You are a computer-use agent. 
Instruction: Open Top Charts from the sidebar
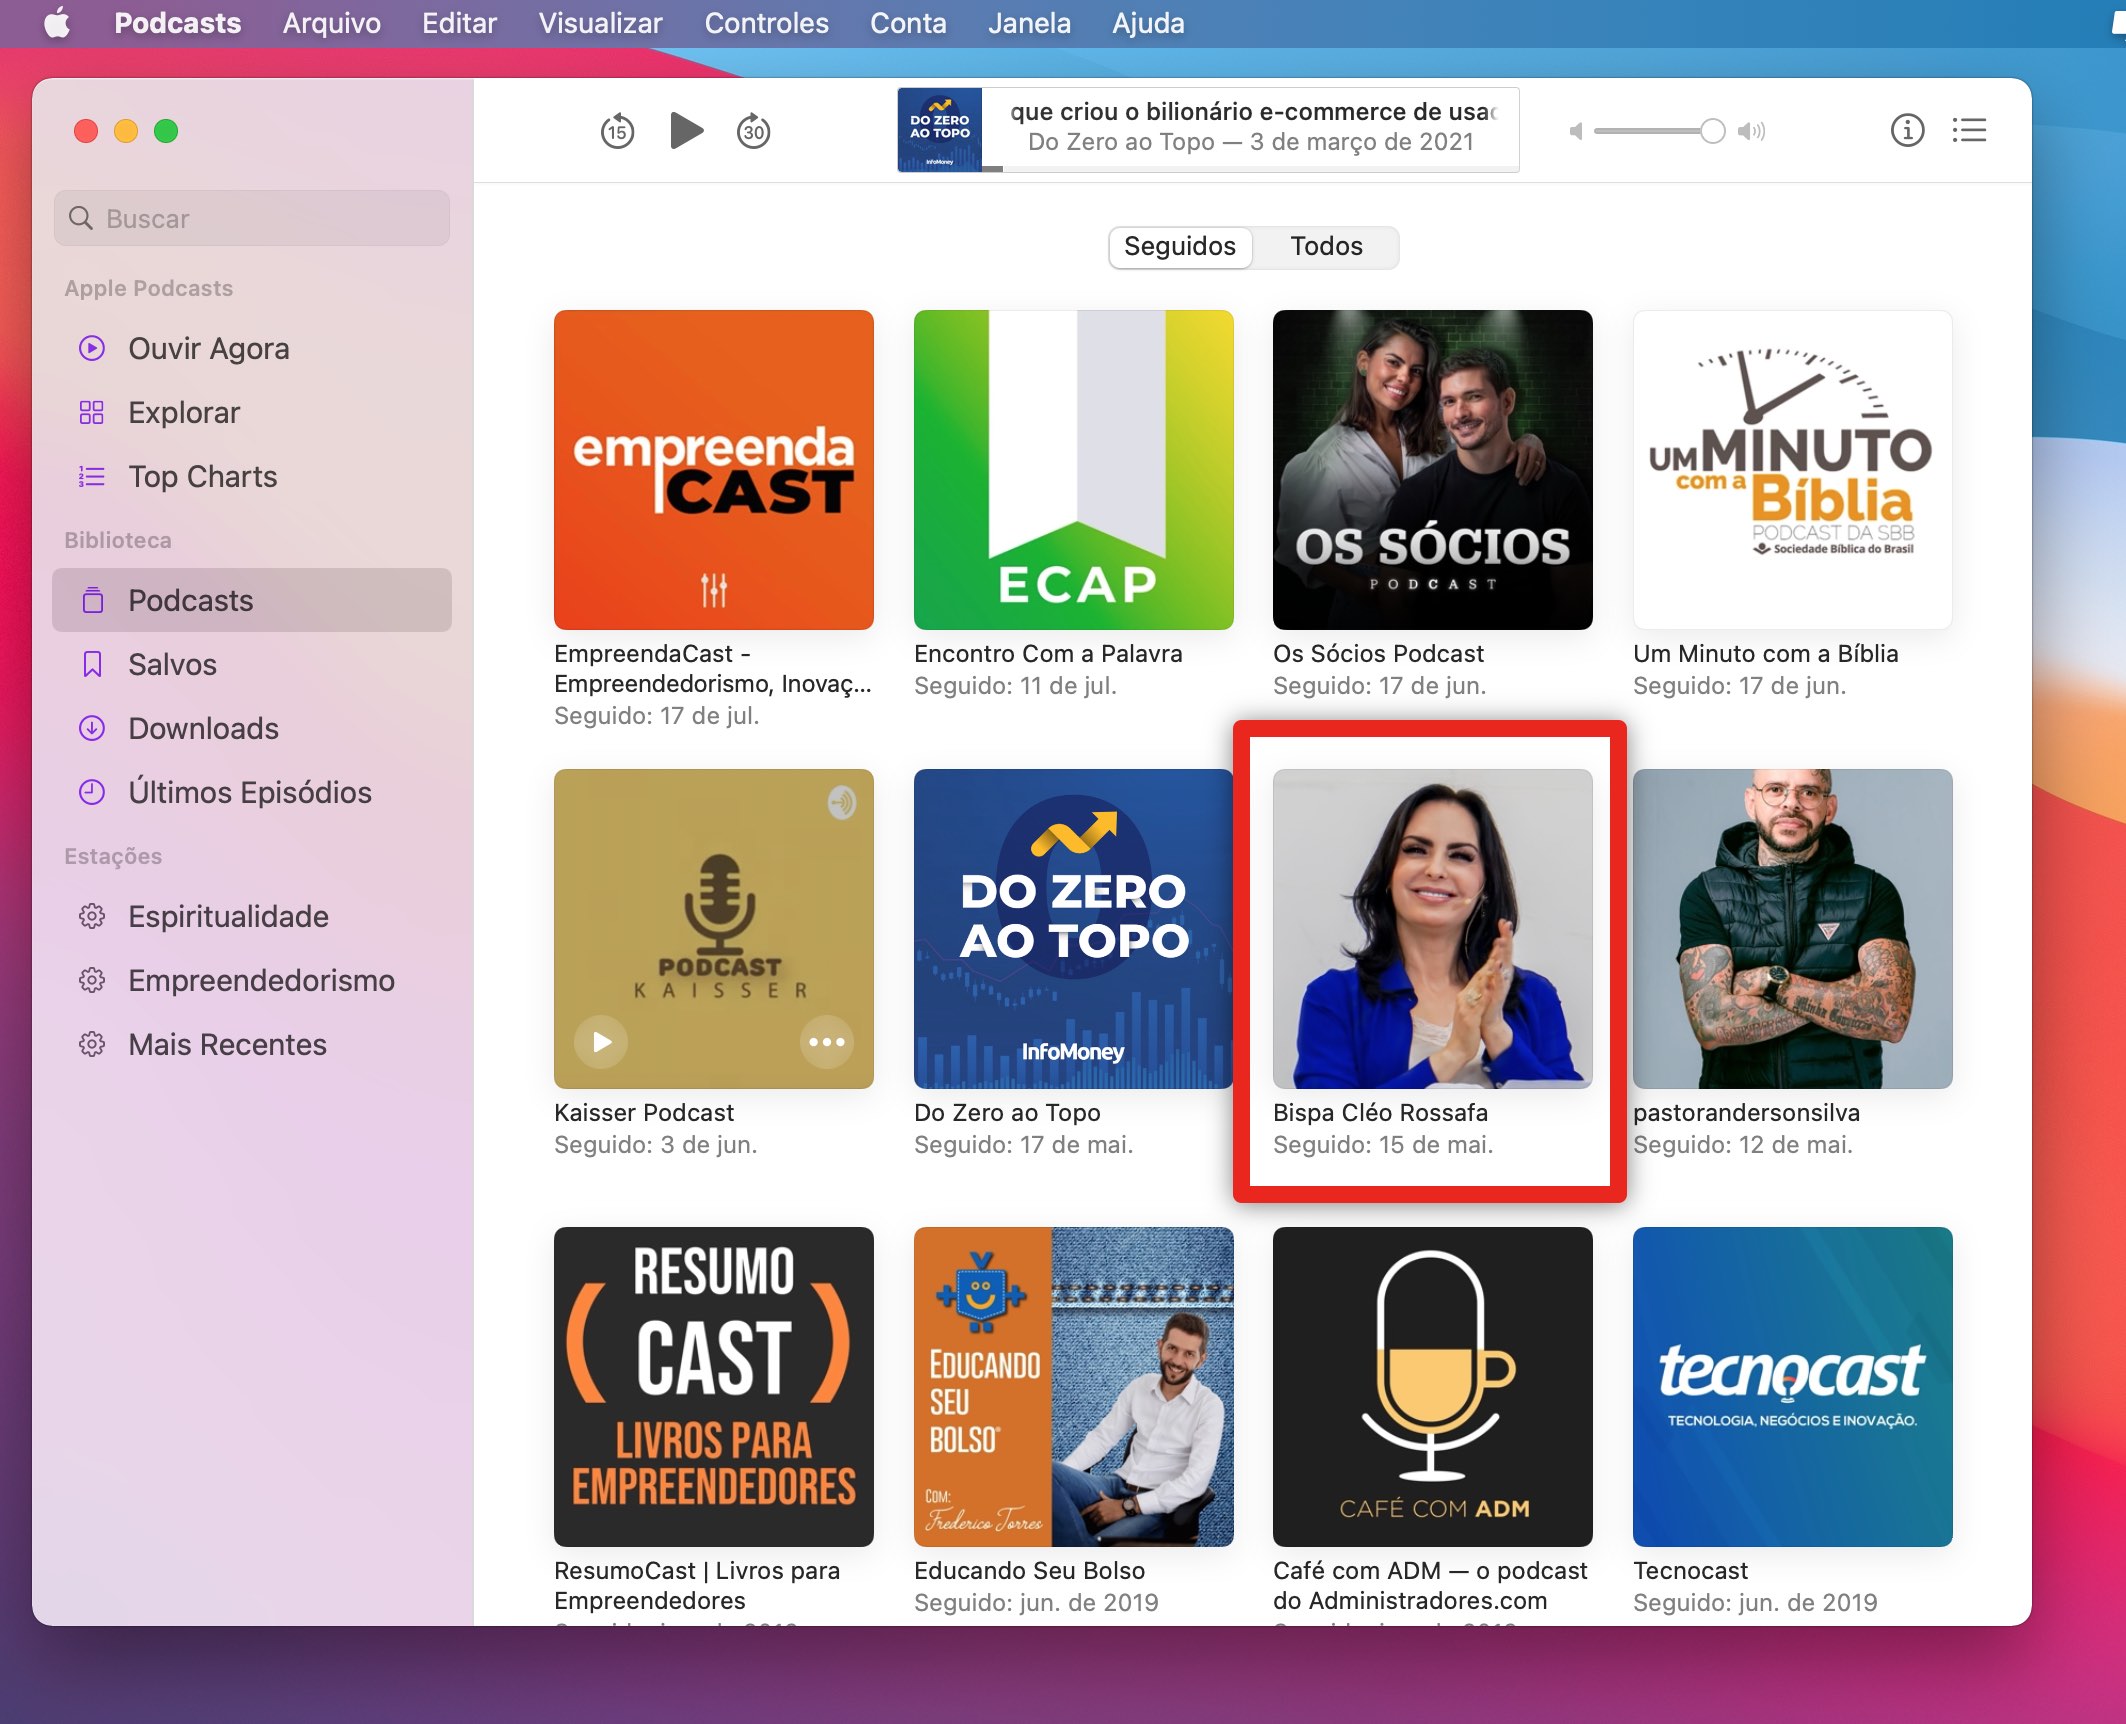click(201, 477)
